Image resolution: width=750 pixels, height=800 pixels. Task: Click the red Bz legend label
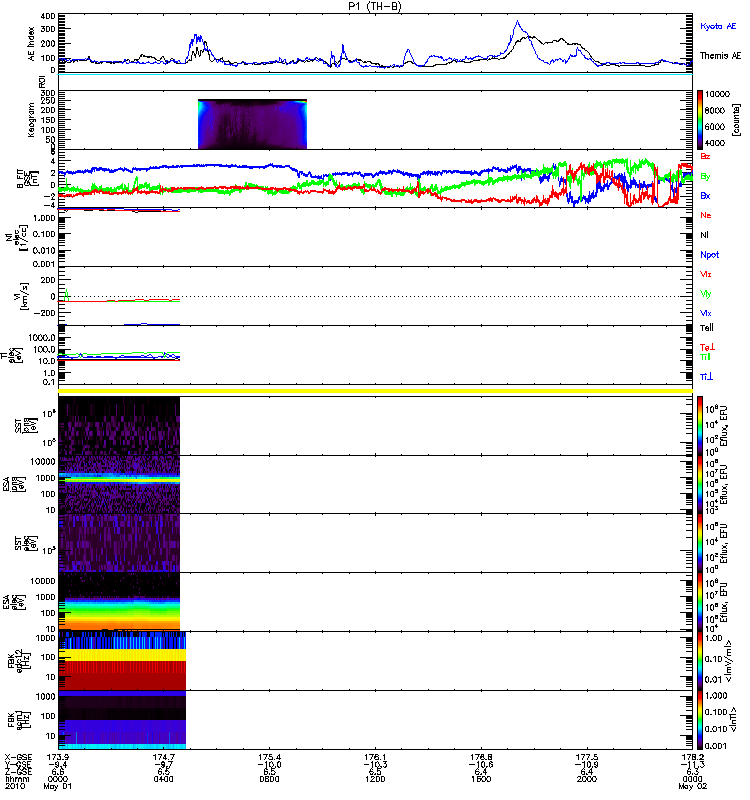pos(705,156)
